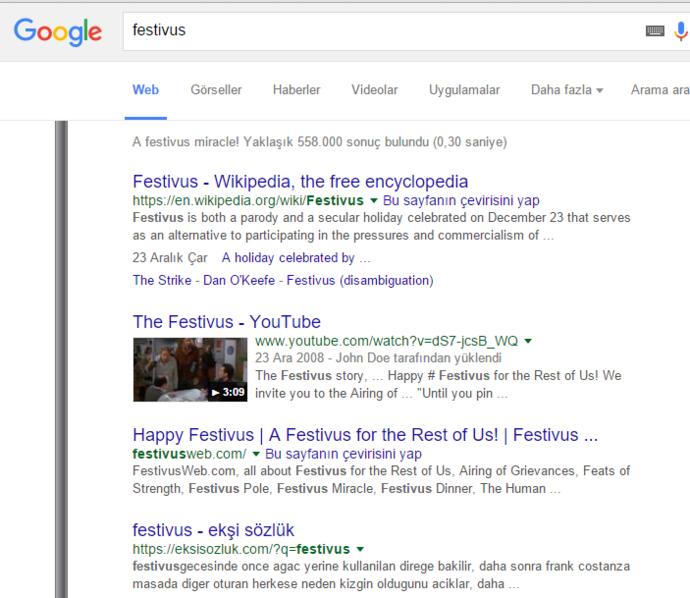Select the Web tab

pos(146,90)
